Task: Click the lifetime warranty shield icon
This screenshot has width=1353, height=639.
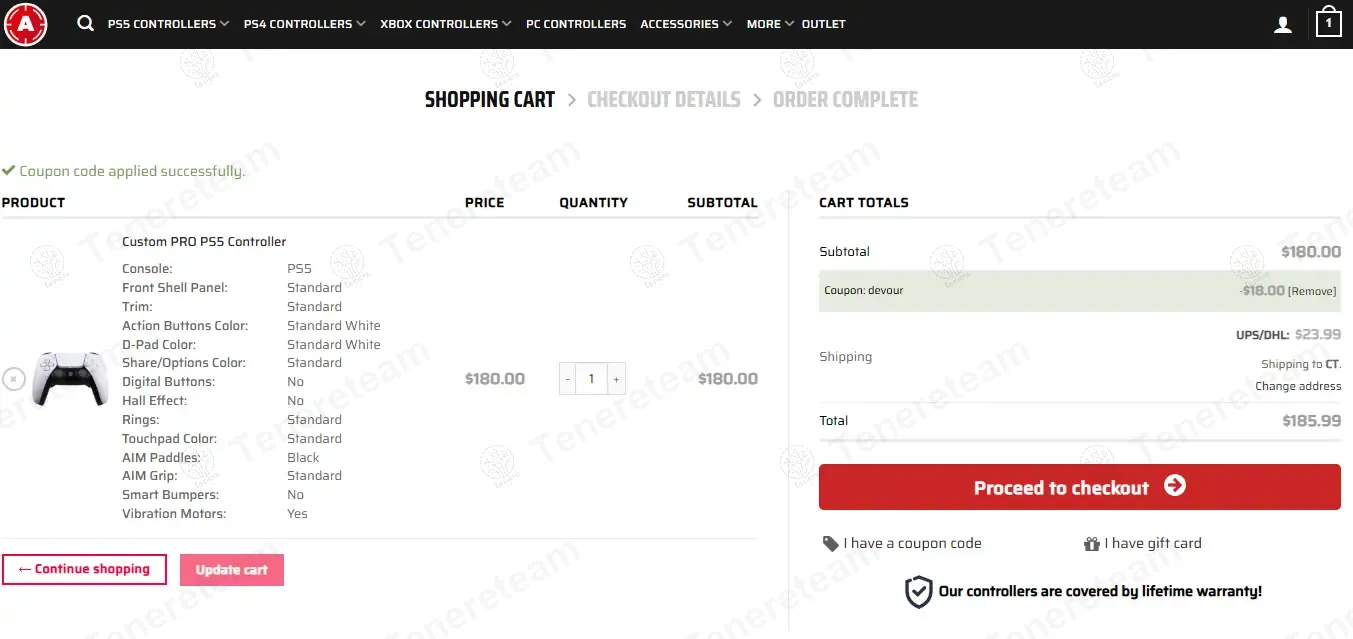Action: (918, 592)
